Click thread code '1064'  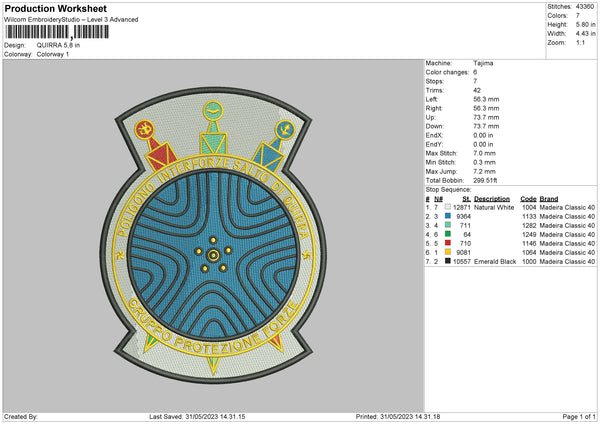[x=529, y=253]
